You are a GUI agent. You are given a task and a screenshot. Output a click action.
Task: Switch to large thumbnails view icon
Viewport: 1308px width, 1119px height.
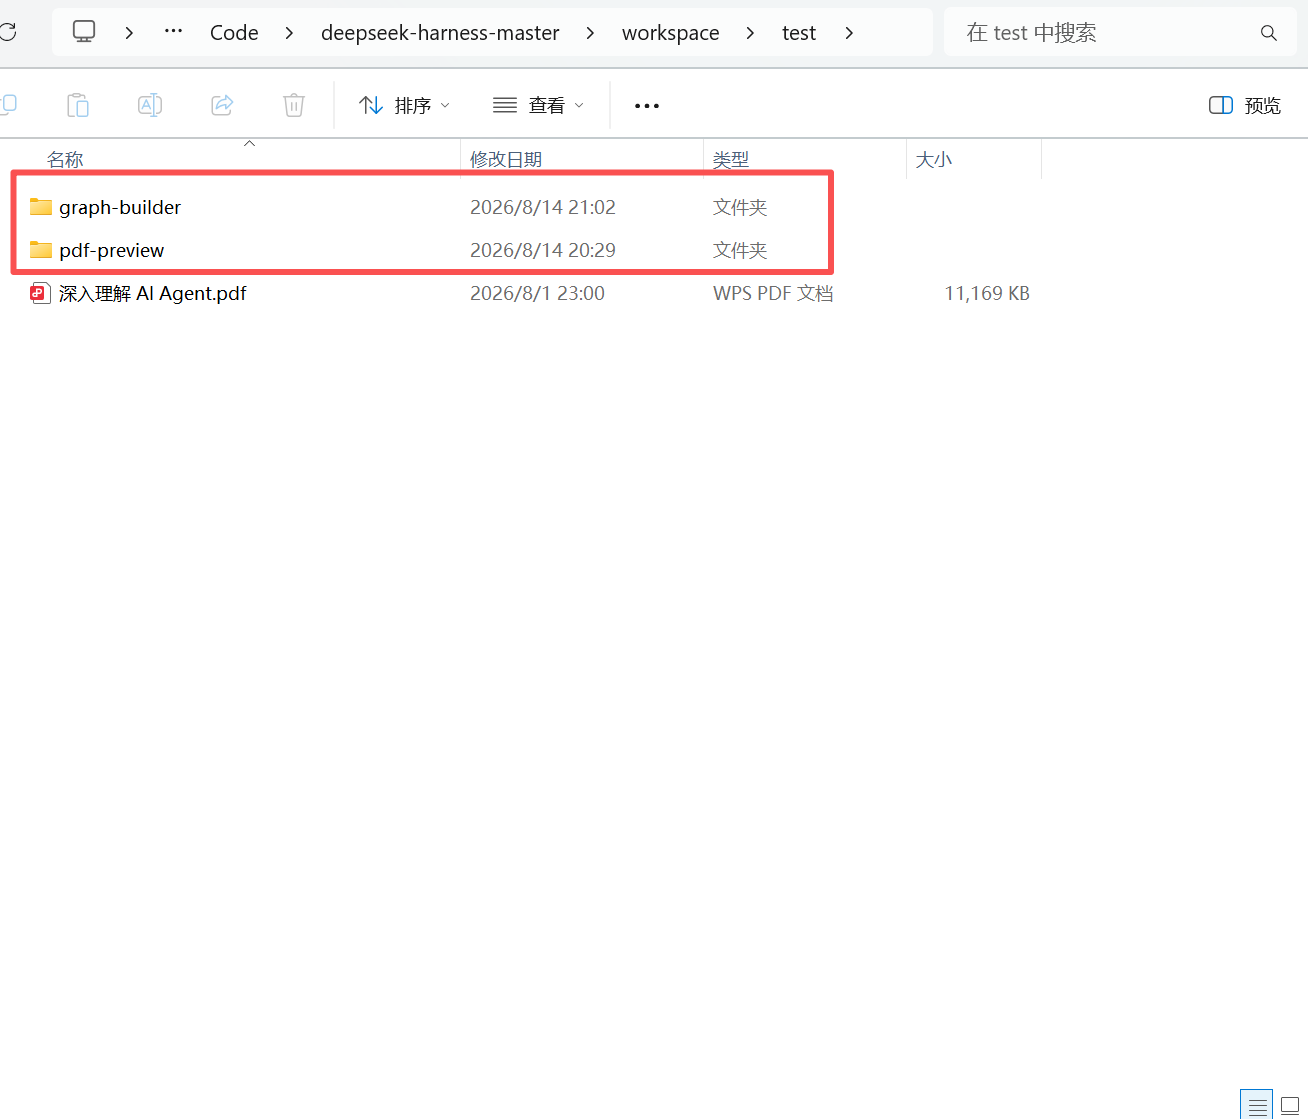[1290, 1105]
